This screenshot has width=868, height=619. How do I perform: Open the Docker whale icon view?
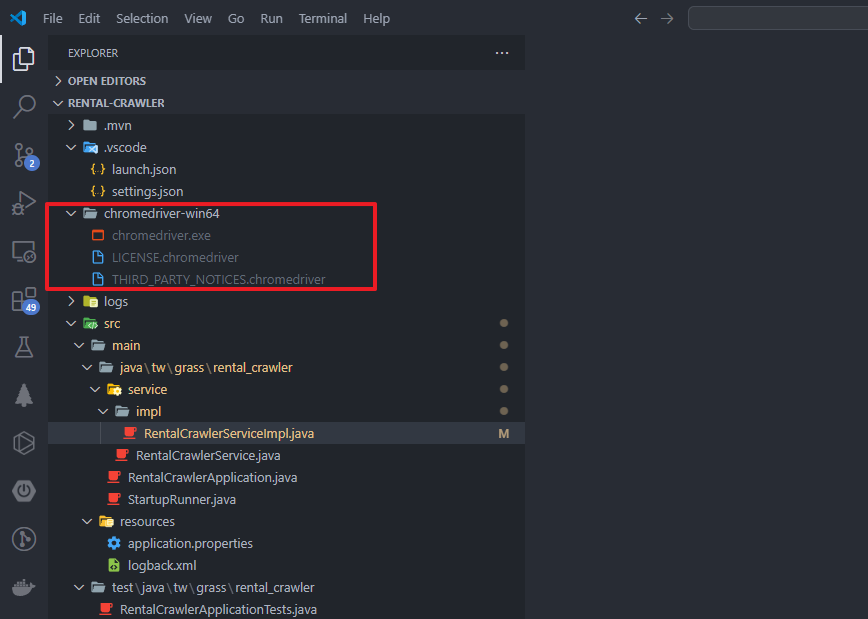tap(24, 587)
